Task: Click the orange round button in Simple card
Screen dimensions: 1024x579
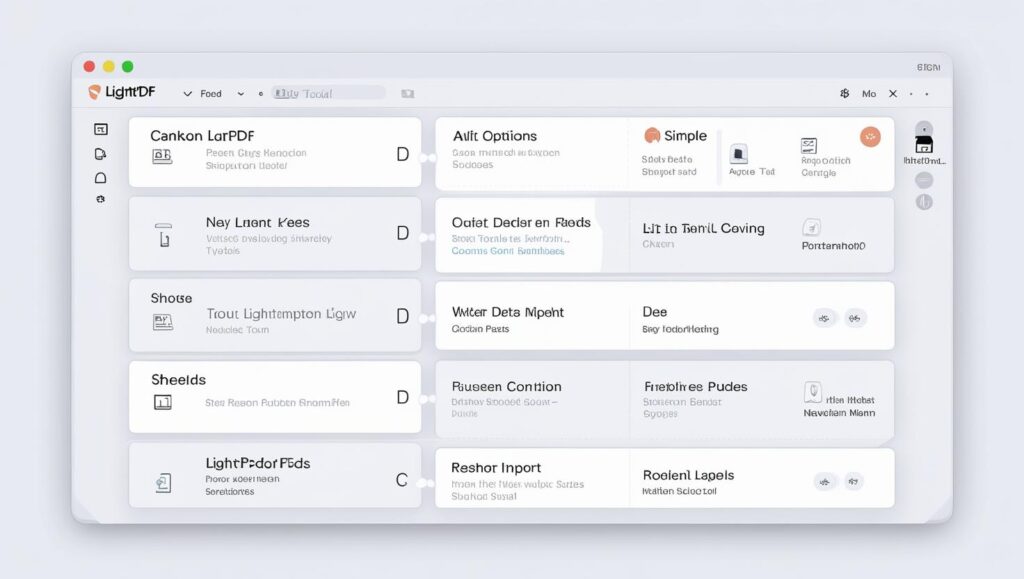Action: pyautogui.click(x=870, y=137)
